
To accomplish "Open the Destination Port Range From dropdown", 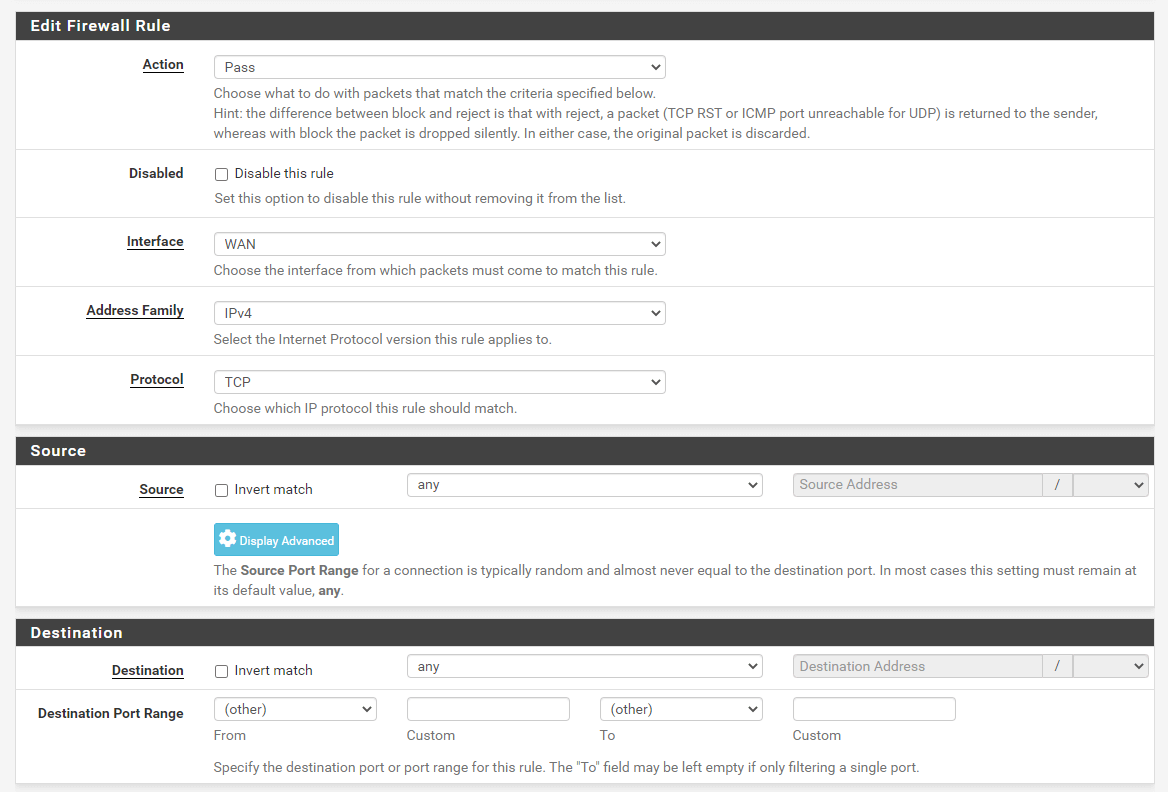I will coord(294,708).
